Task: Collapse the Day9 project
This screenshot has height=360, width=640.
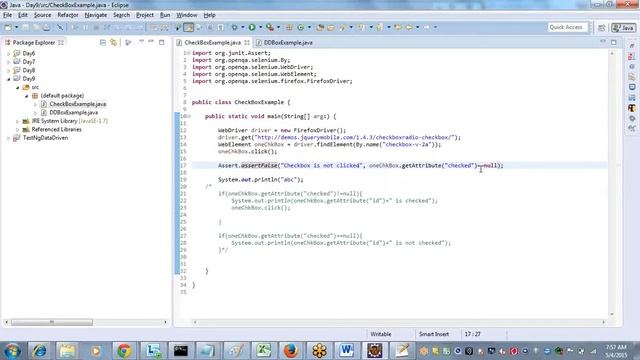Action: pyautogui.click(x=9, y=79)
